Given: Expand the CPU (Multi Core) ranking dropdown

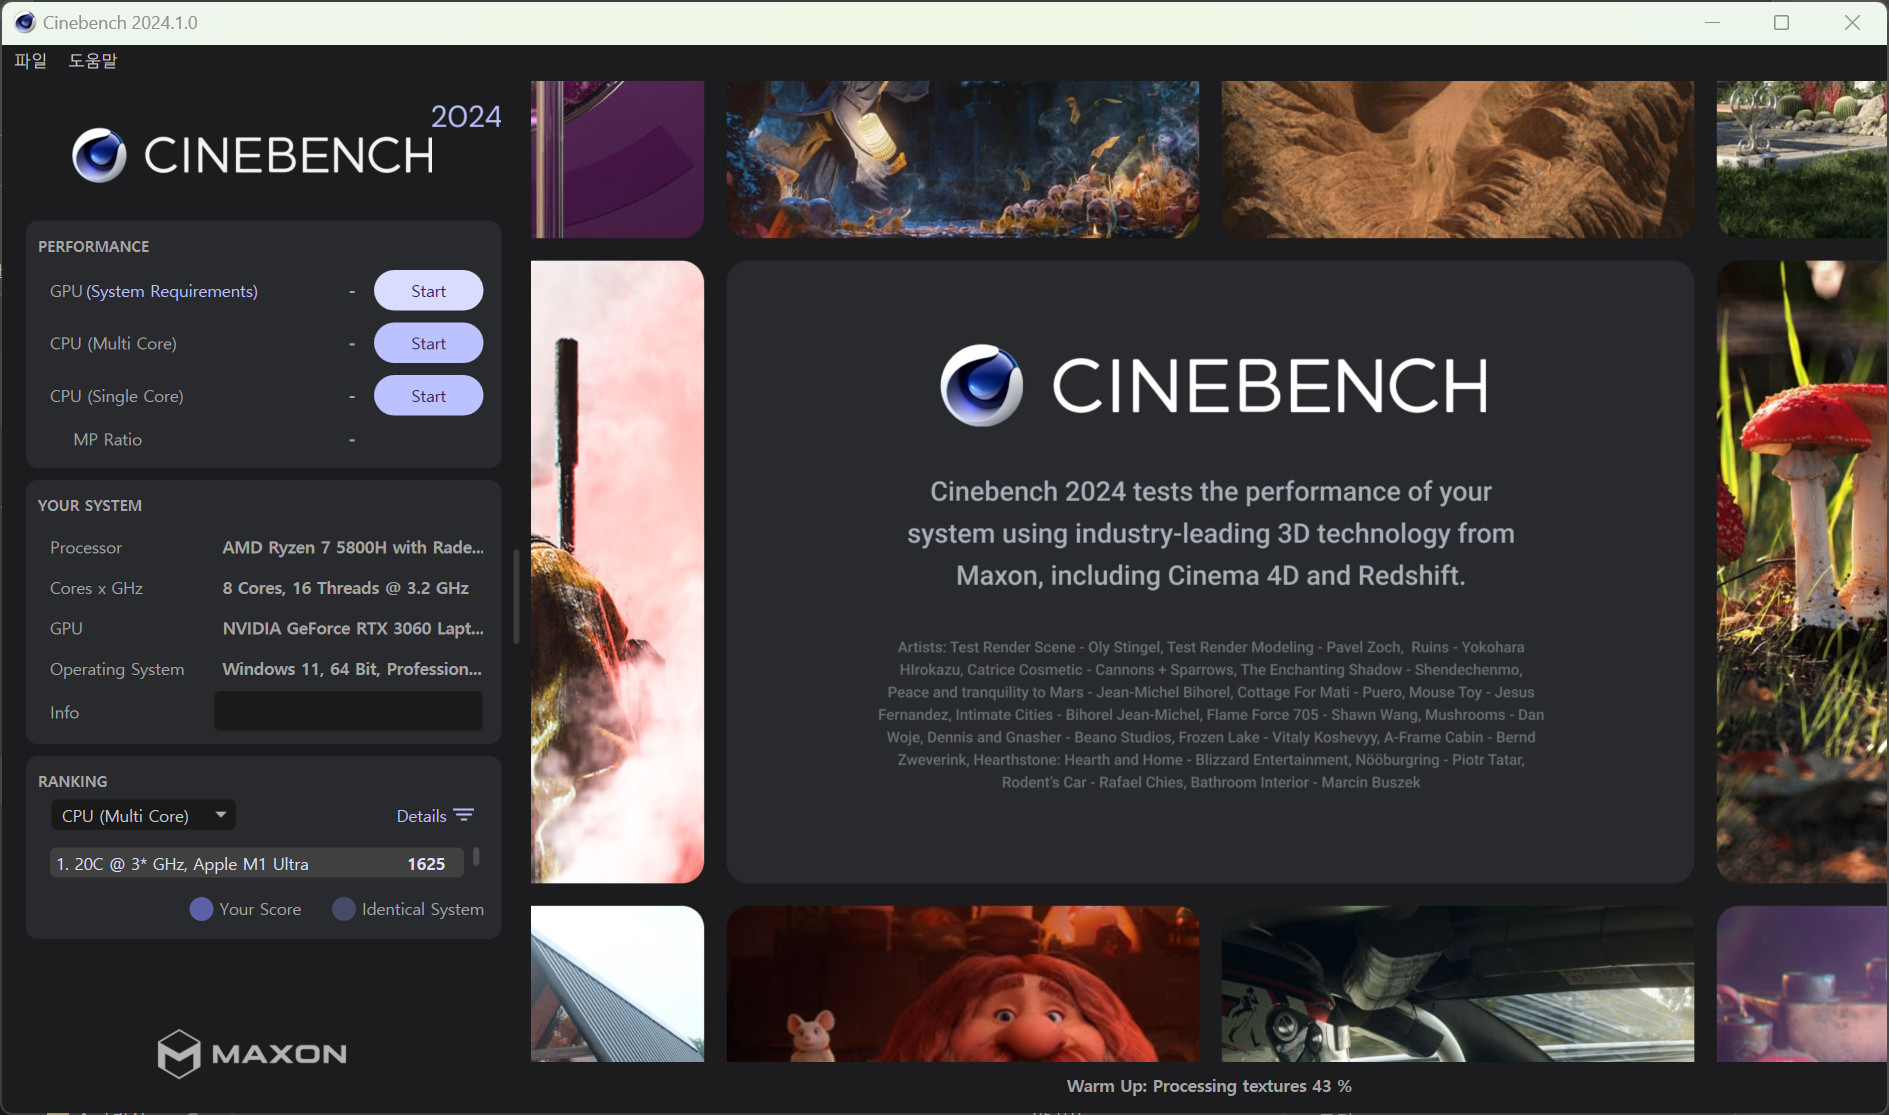Looking at the screenshot, I should (143, 815).
